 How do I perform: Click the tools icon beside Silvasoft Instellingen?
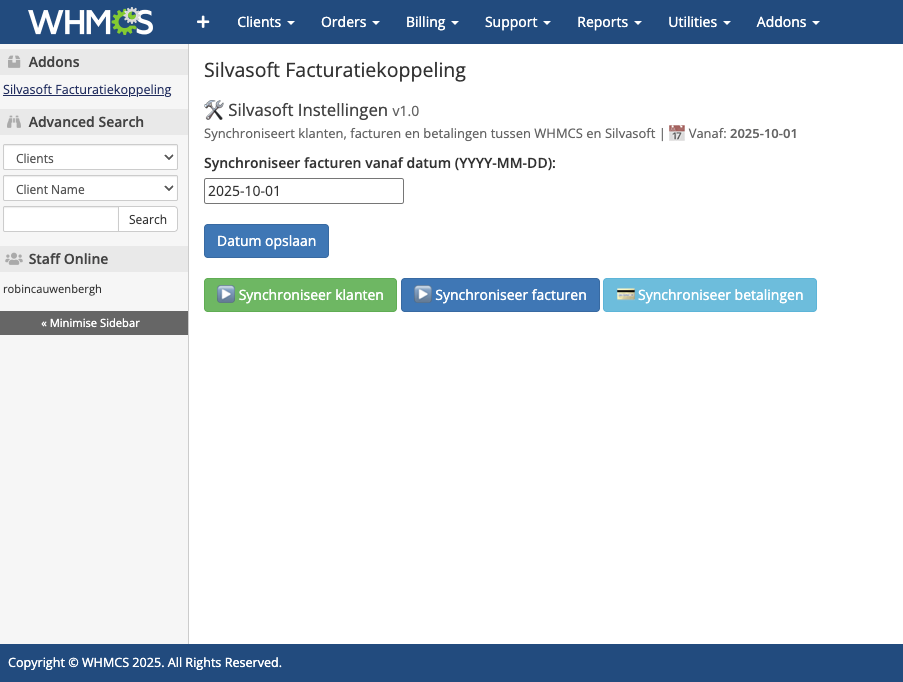pyautogui.click(x=213, y=109)
